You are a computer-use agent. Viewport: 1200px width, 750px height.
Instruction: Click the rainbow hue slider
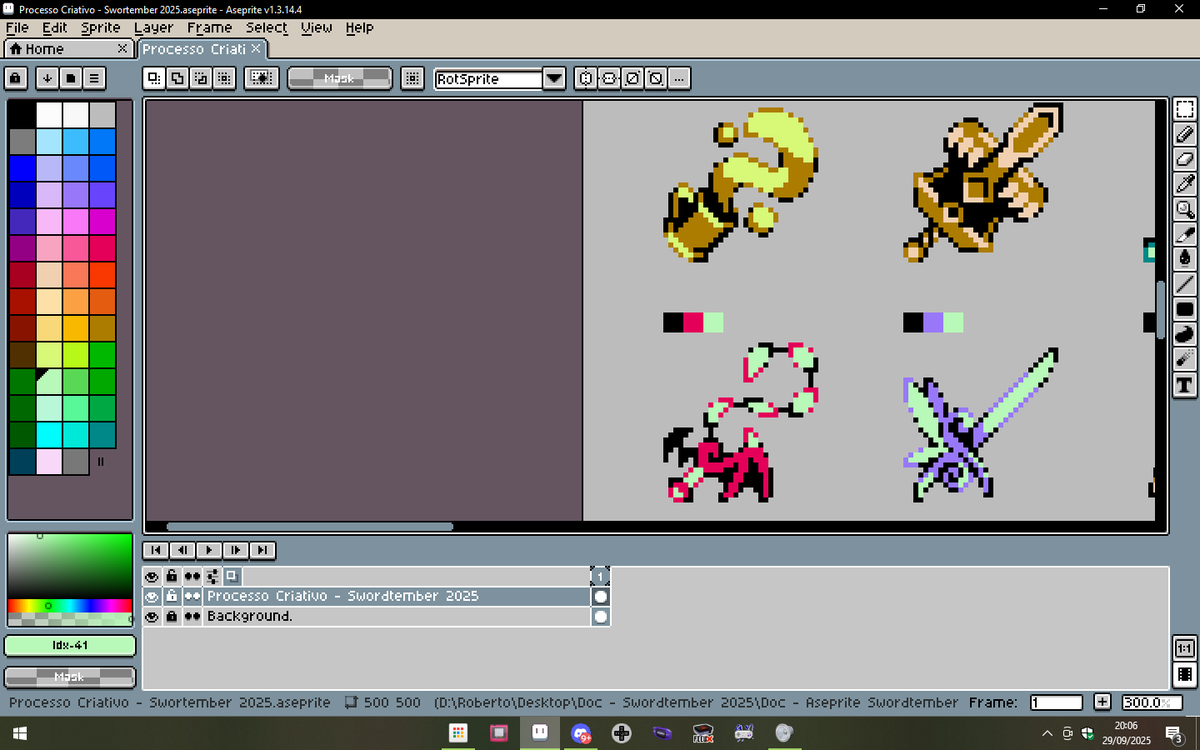[69, 605]
